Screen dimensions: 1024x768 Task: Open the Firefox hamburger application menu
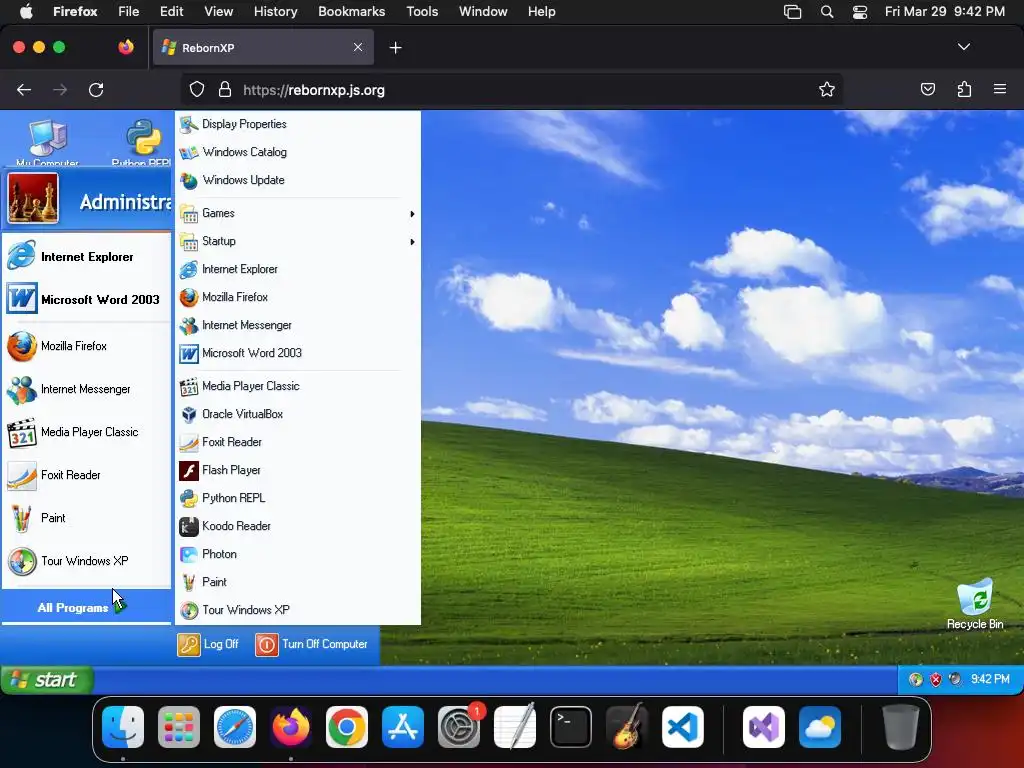999,89
